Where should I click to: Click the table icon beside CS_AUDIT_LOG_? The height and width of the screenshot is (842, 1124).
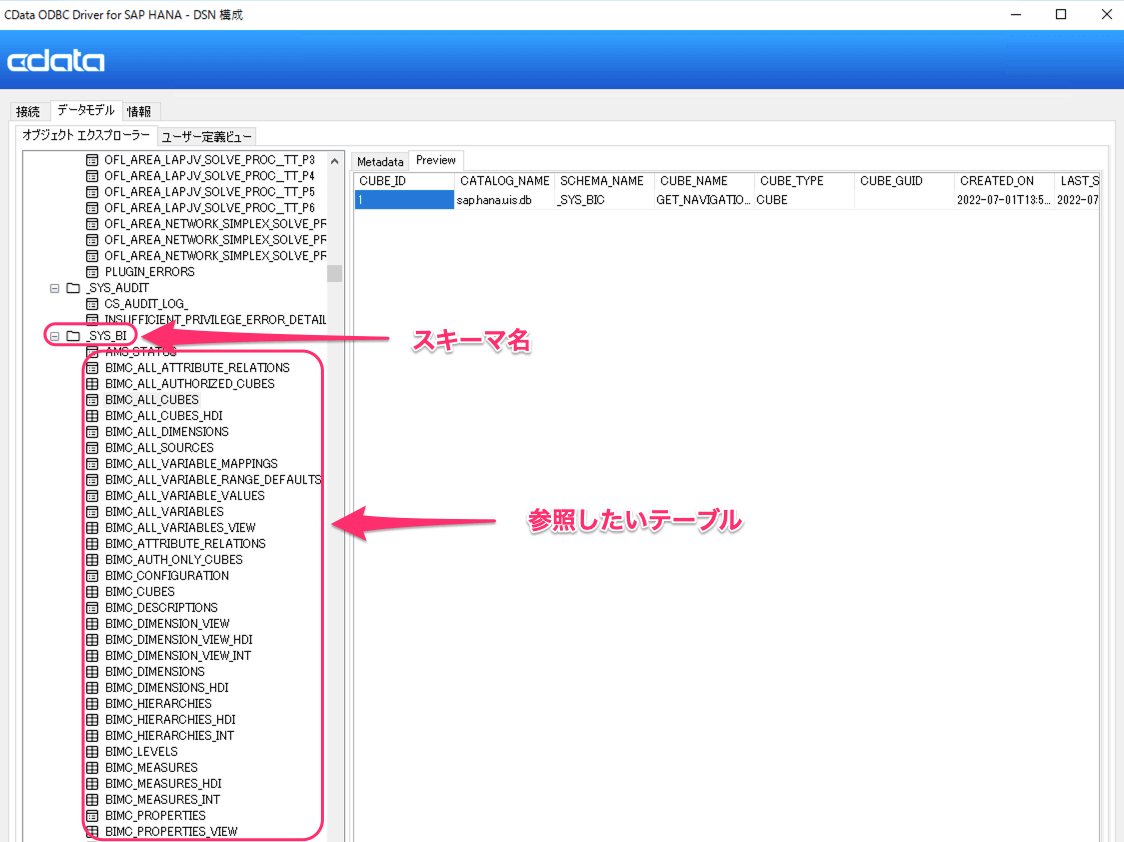tap(92, 304)
